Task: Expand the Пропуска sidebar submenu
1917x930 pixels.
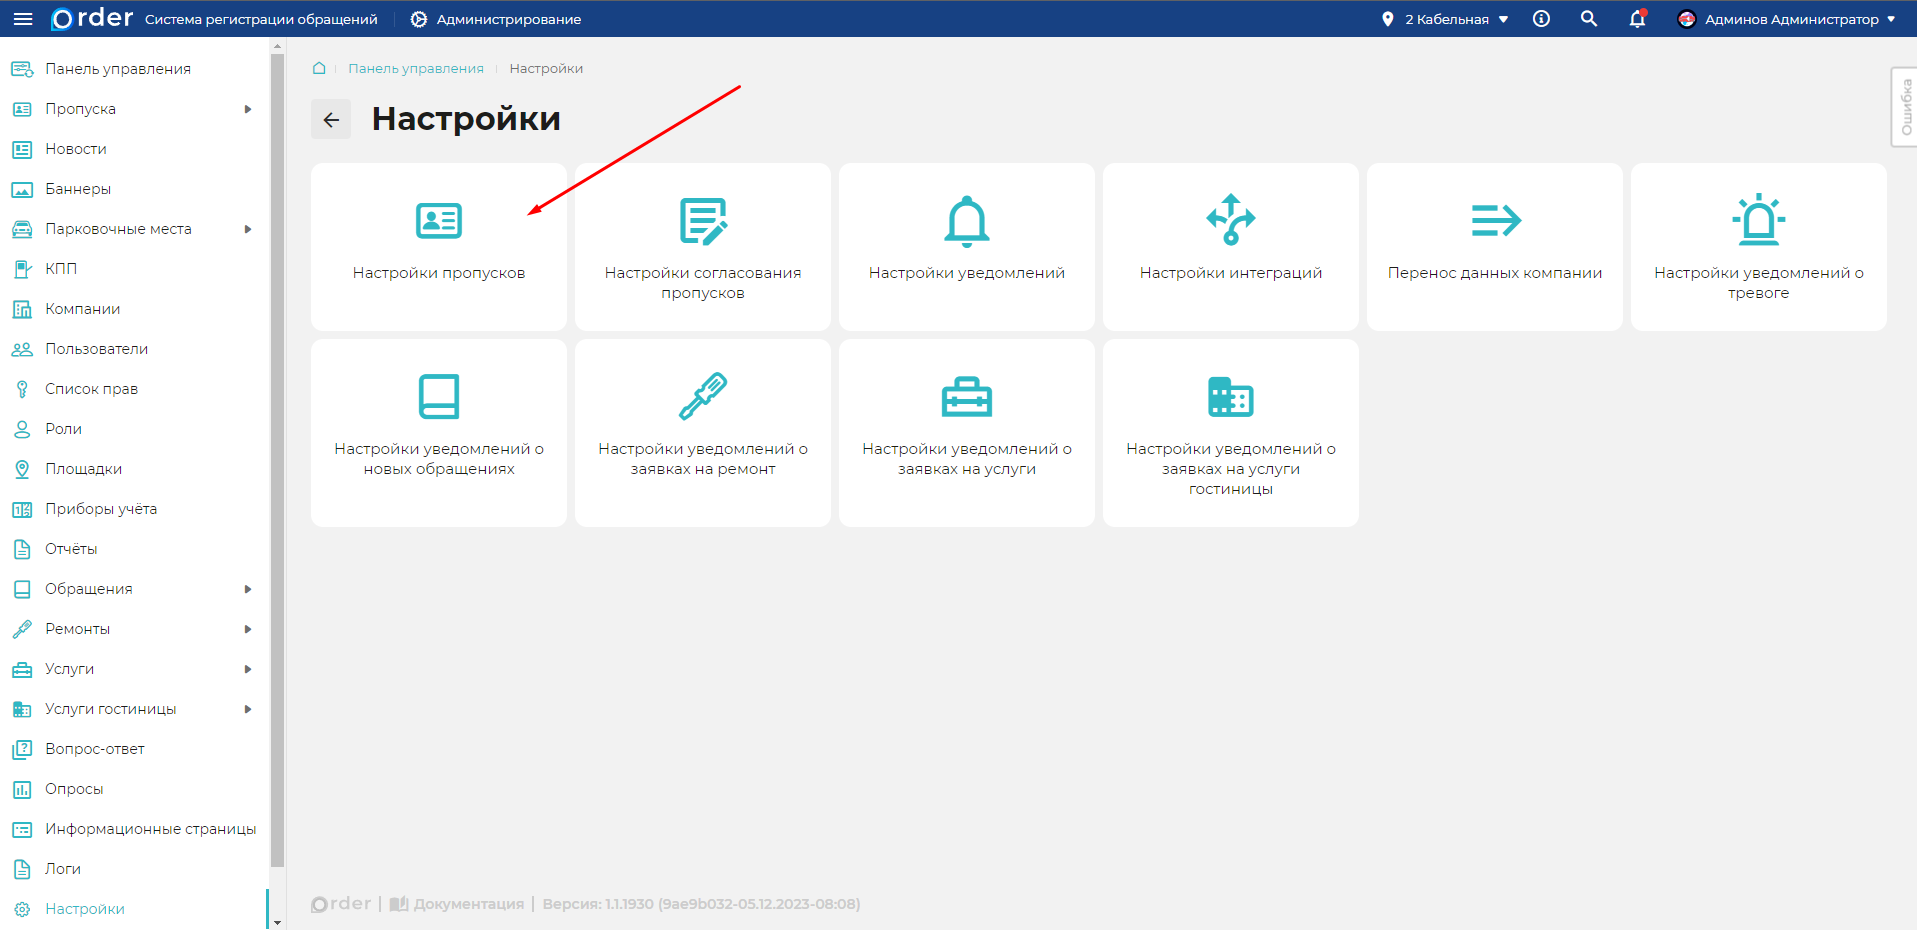Action: point(247,109)
